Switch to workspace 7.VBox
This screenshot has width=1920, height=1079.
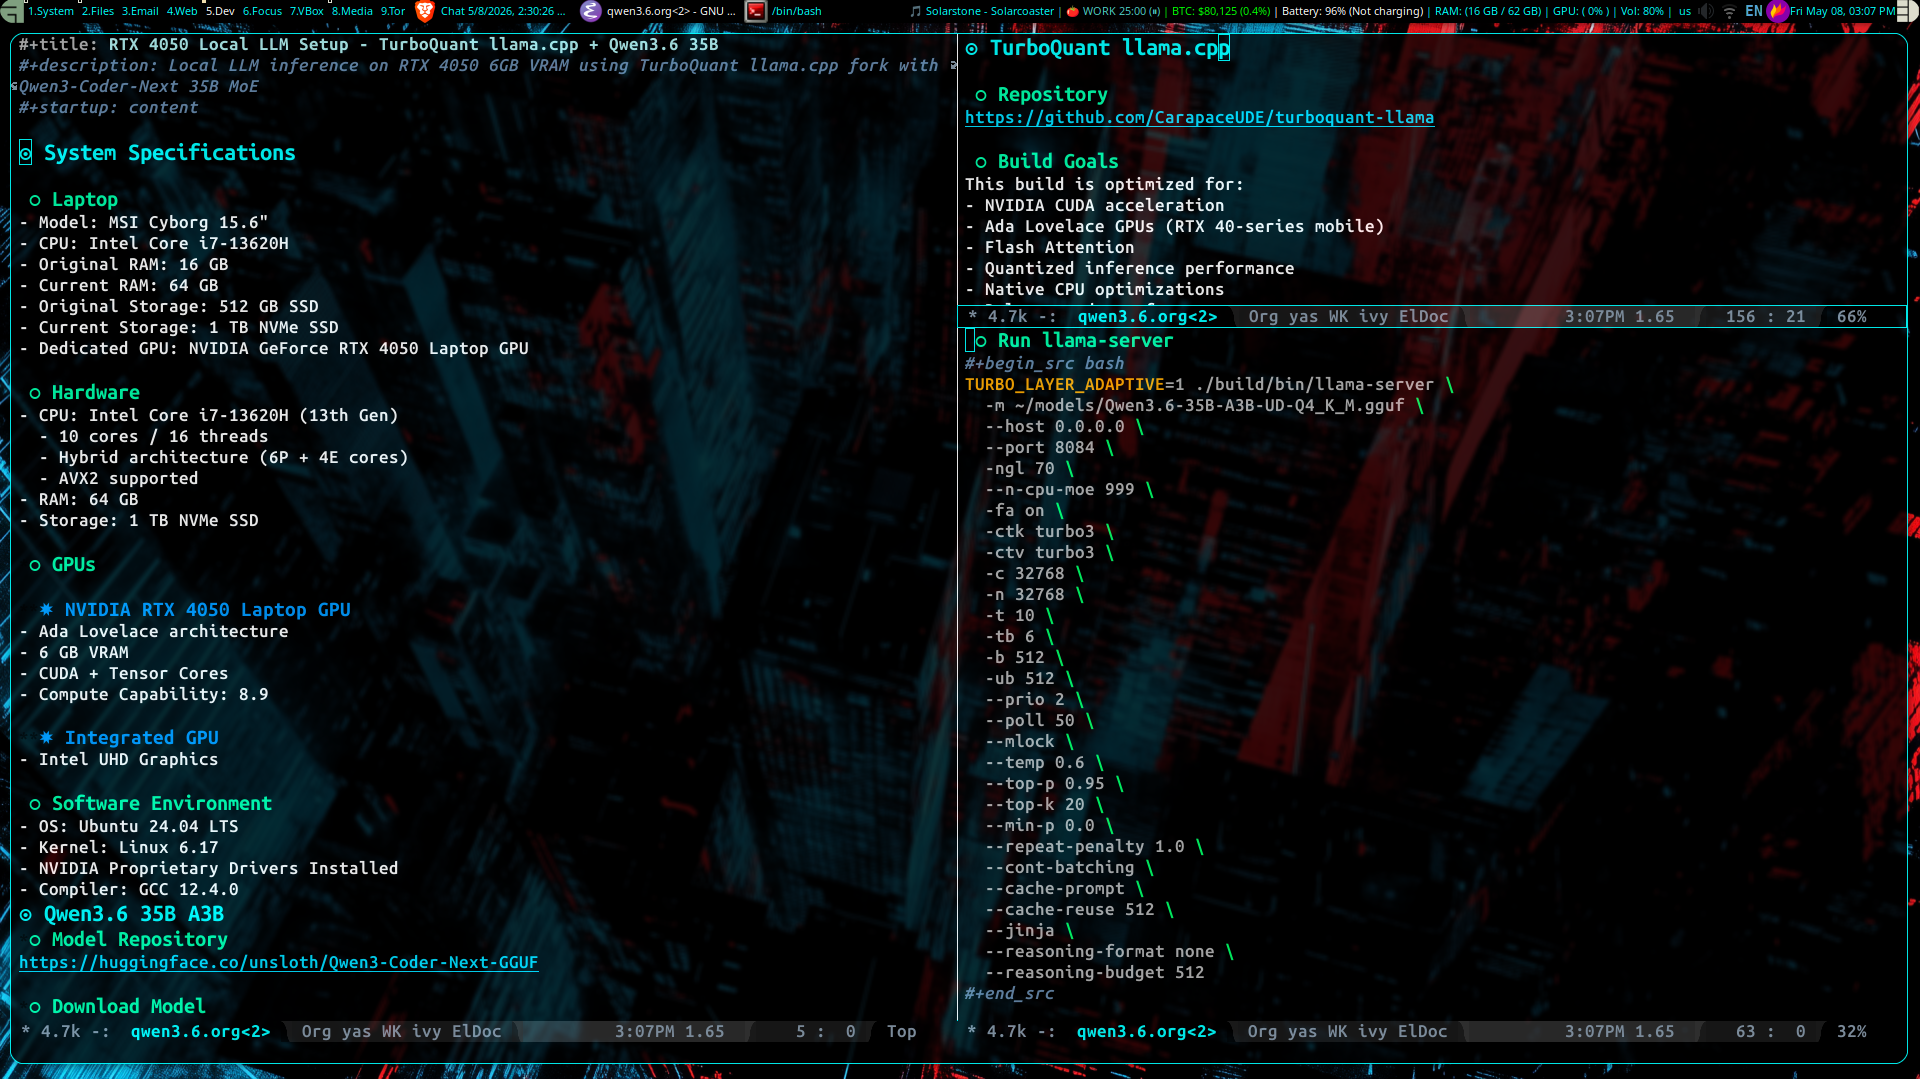point(307,12)
